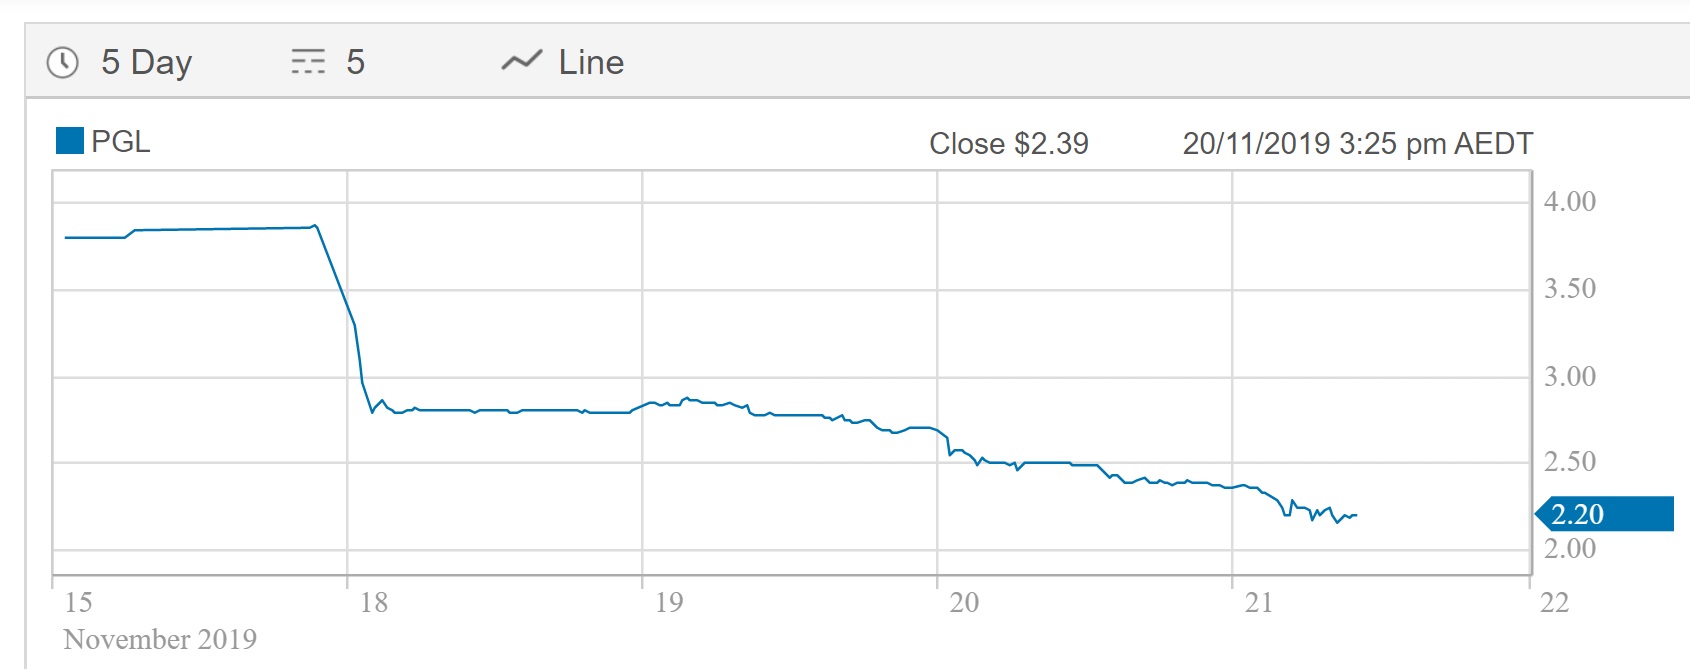
Task: Click the 4.00 price axis label
Action: 1569,201
